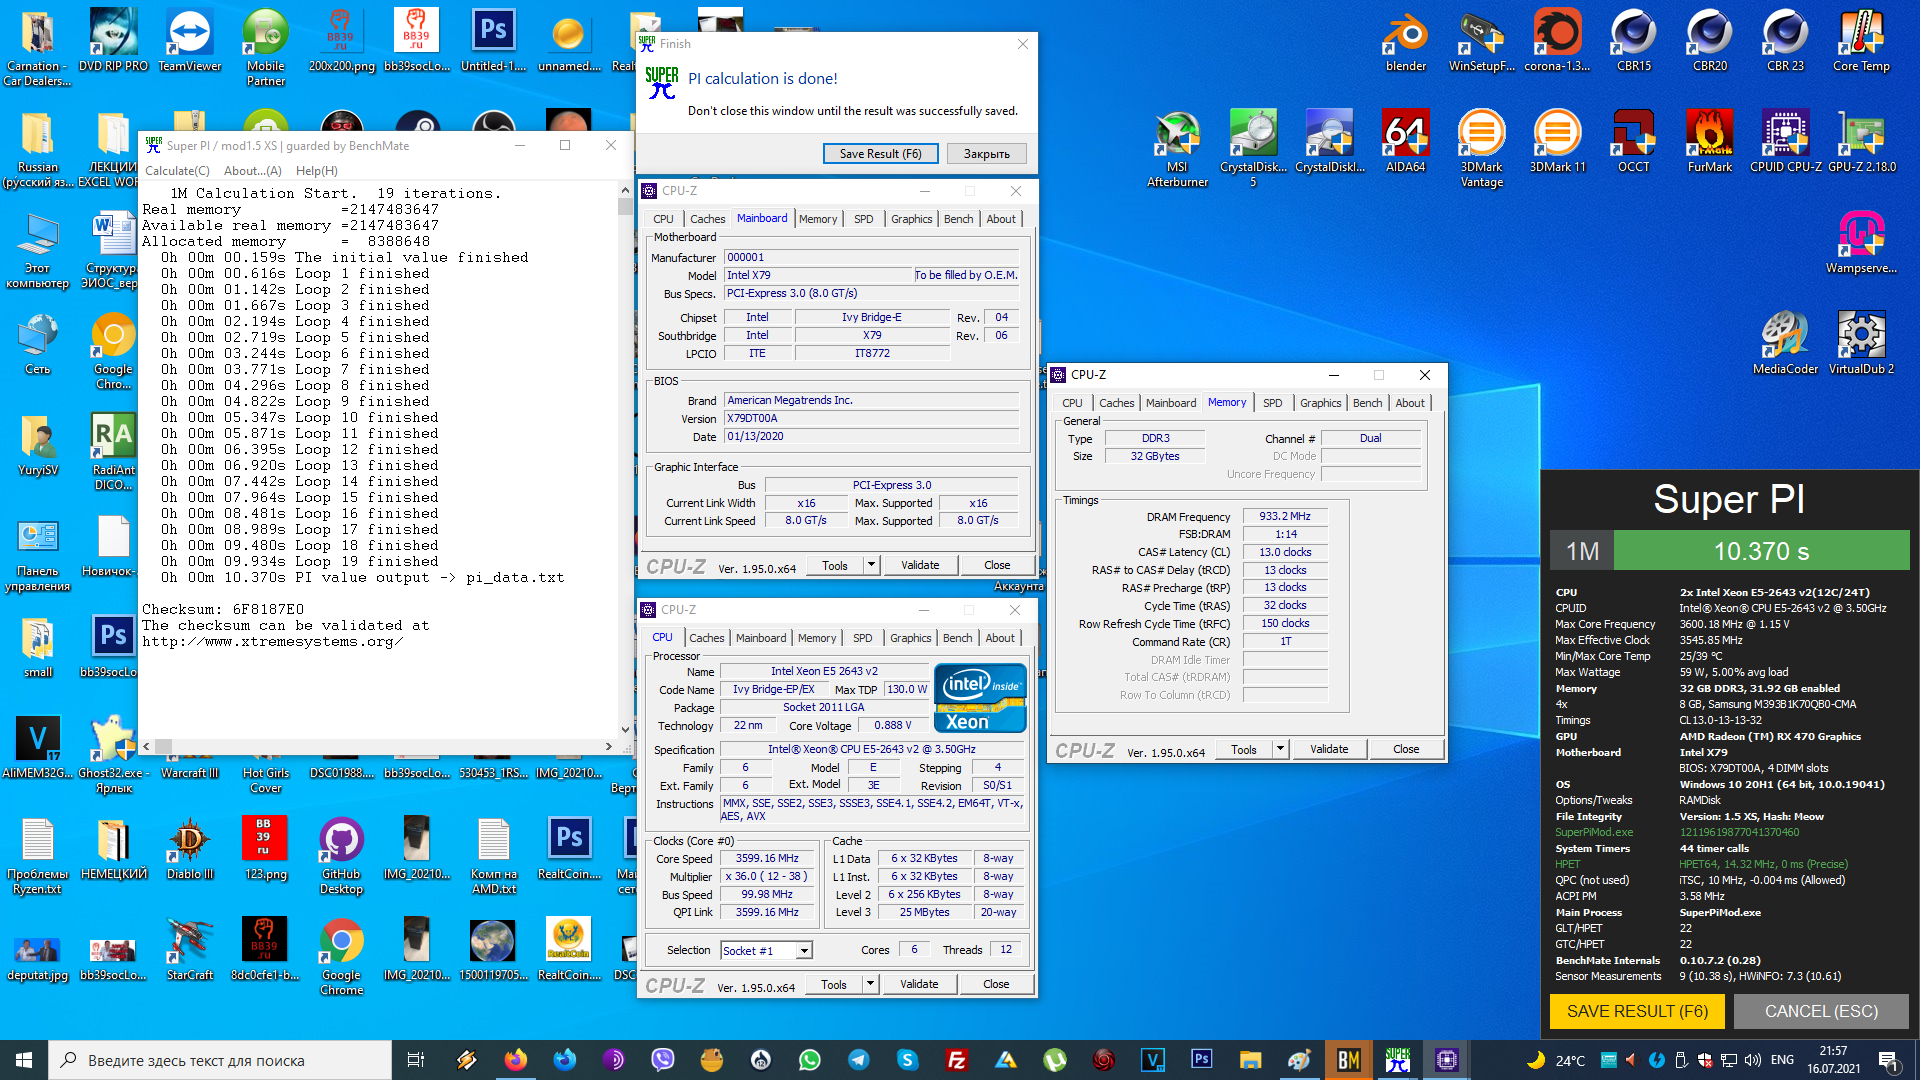The width and height of the screenshot is (1920, 1080).
Task: Click CANCEL (ESC) in BenchMate panel
Action: click(x=1821, y=1011)
